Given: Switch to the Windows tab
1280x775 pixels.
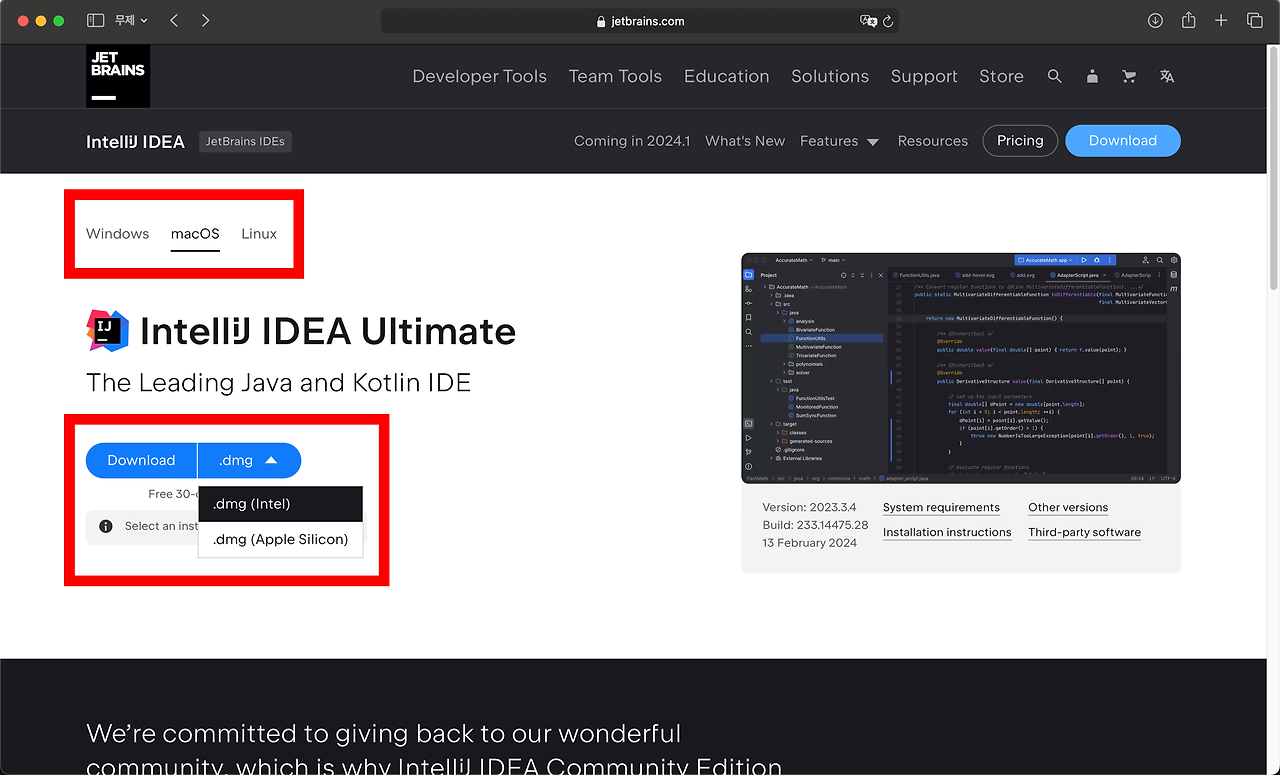Looking at the screenshot, I should (117, 234).
